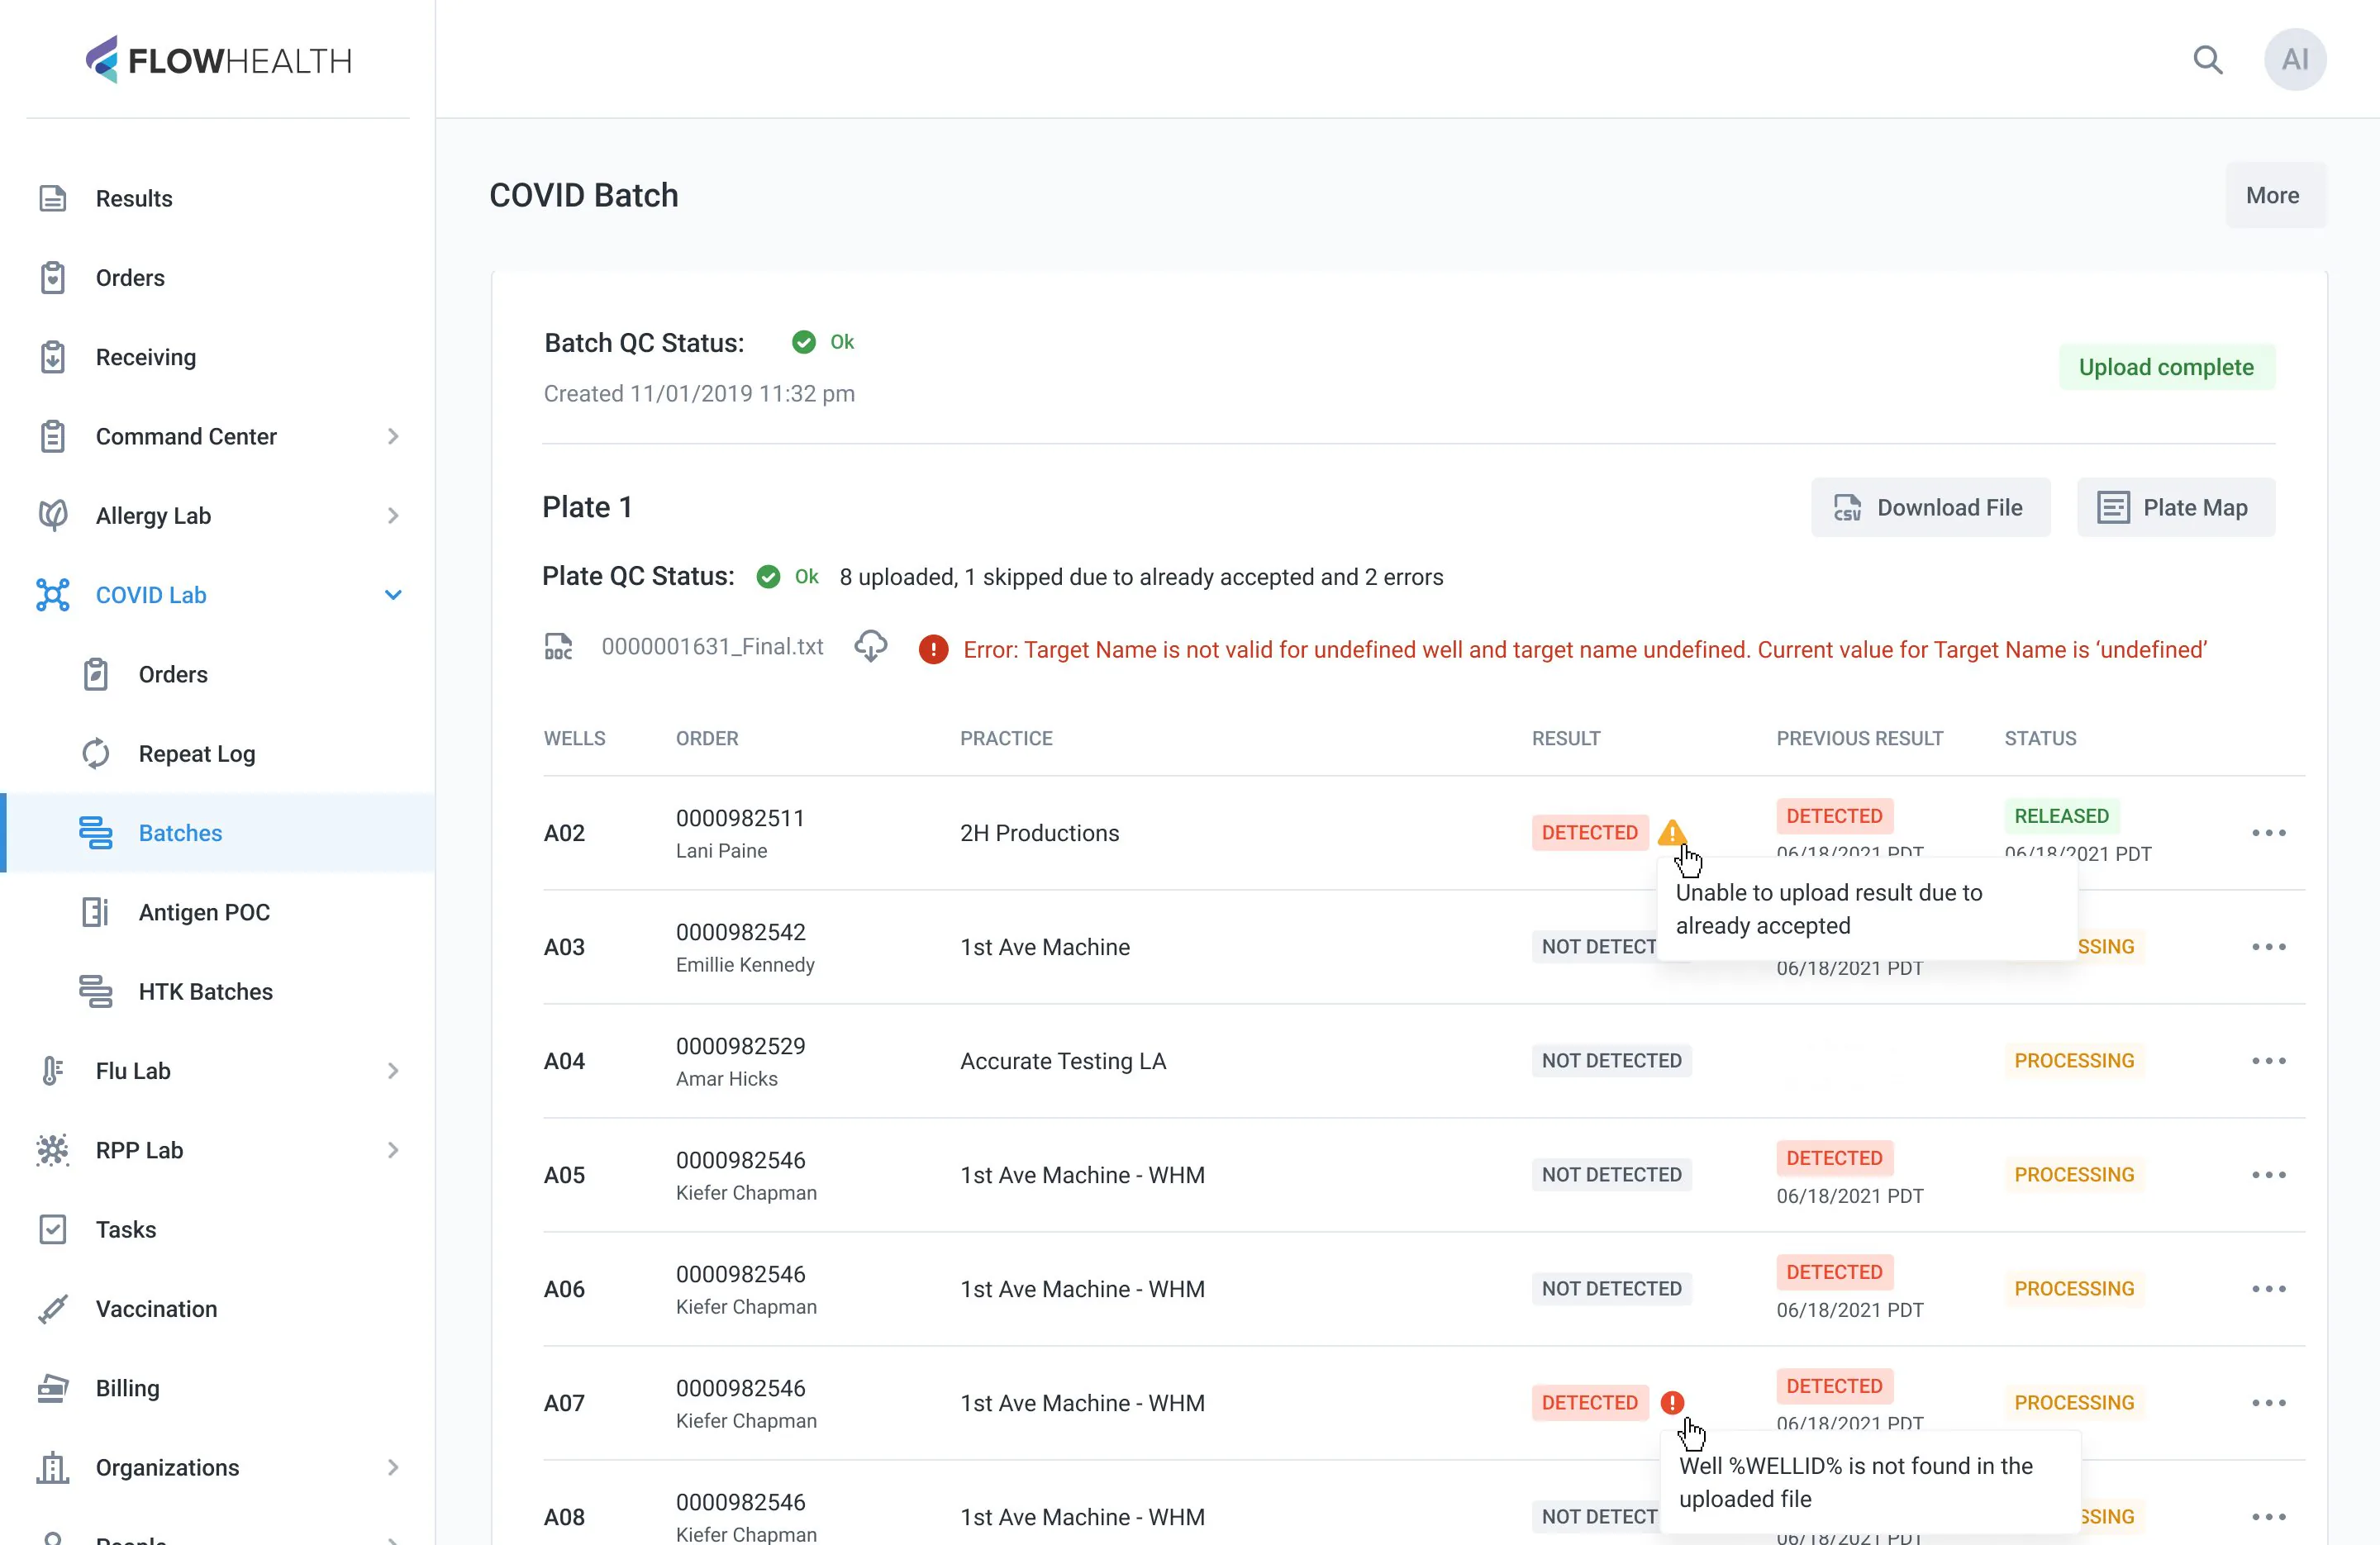Viewport: 2380px width, 1545px height.
Task: Open the search magnifier icon
Action: 2208,60
